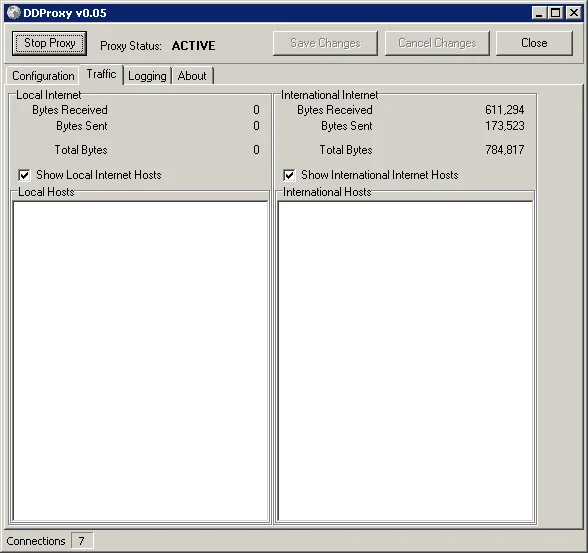
Task: Click the Save Changes button
Action: click(x=325, y=43)
